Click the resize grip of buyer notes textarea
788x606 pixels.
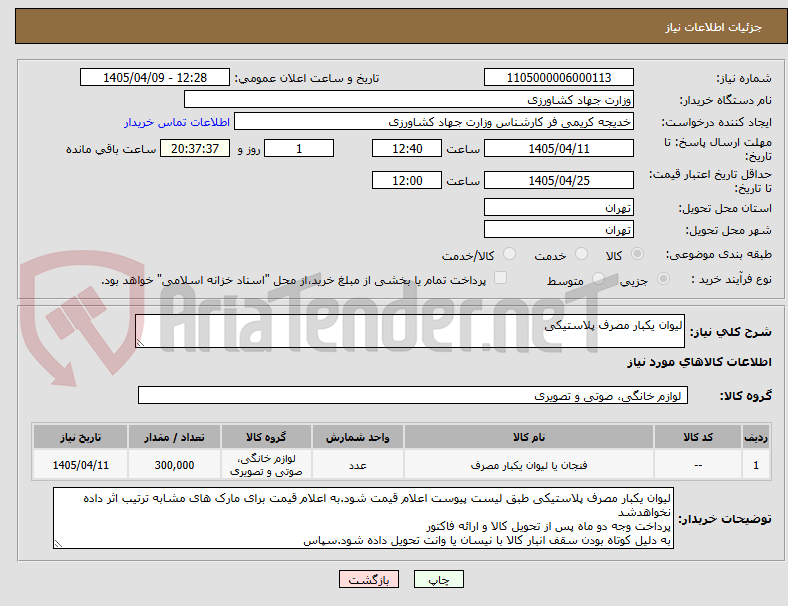click(x=58, y=544)
